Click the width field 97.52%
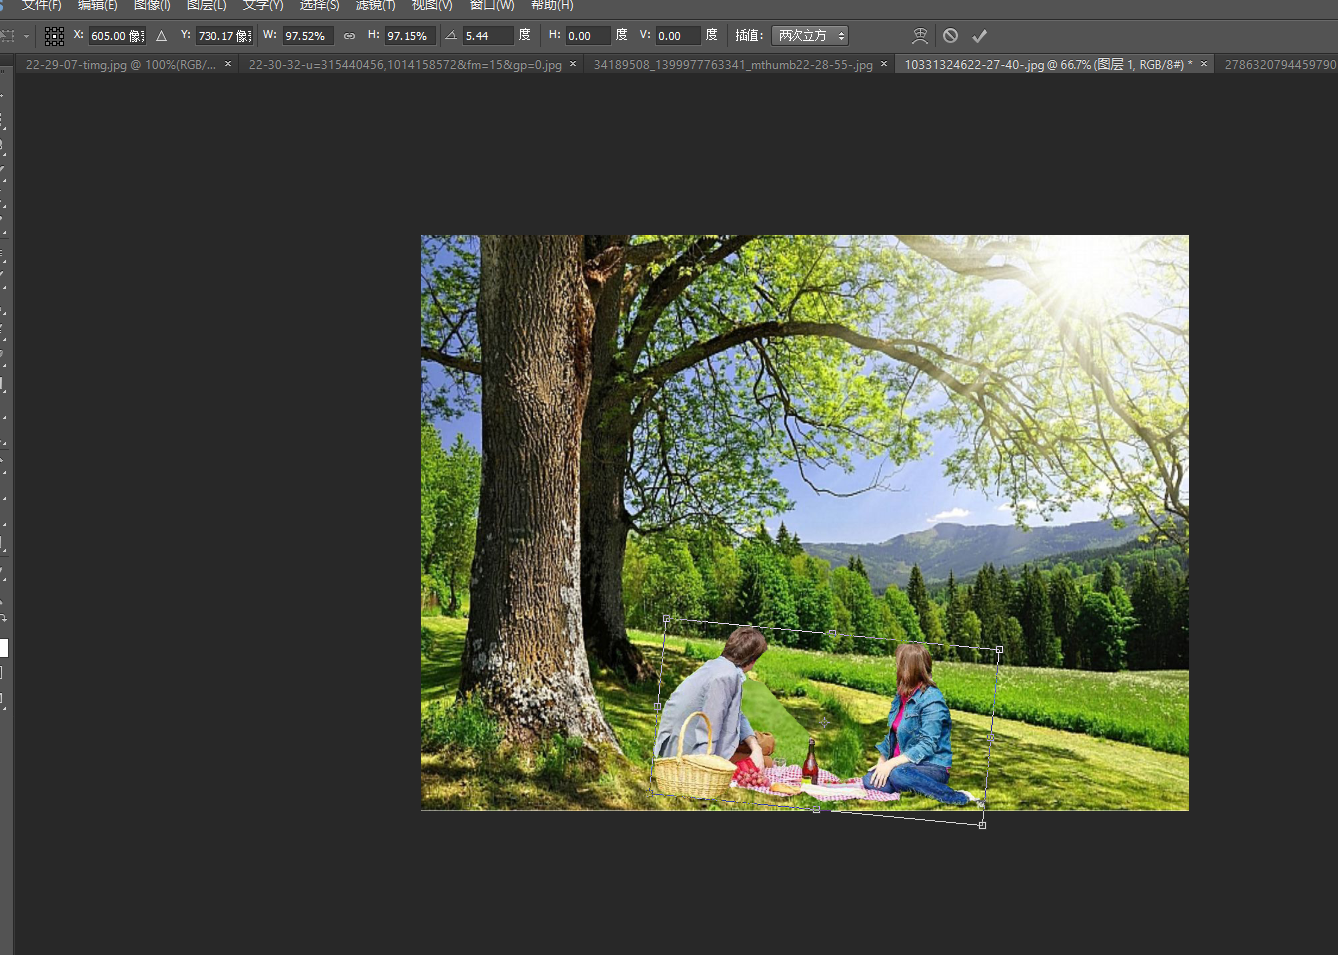Screen dimensions: 1338x955 (307, 36)
